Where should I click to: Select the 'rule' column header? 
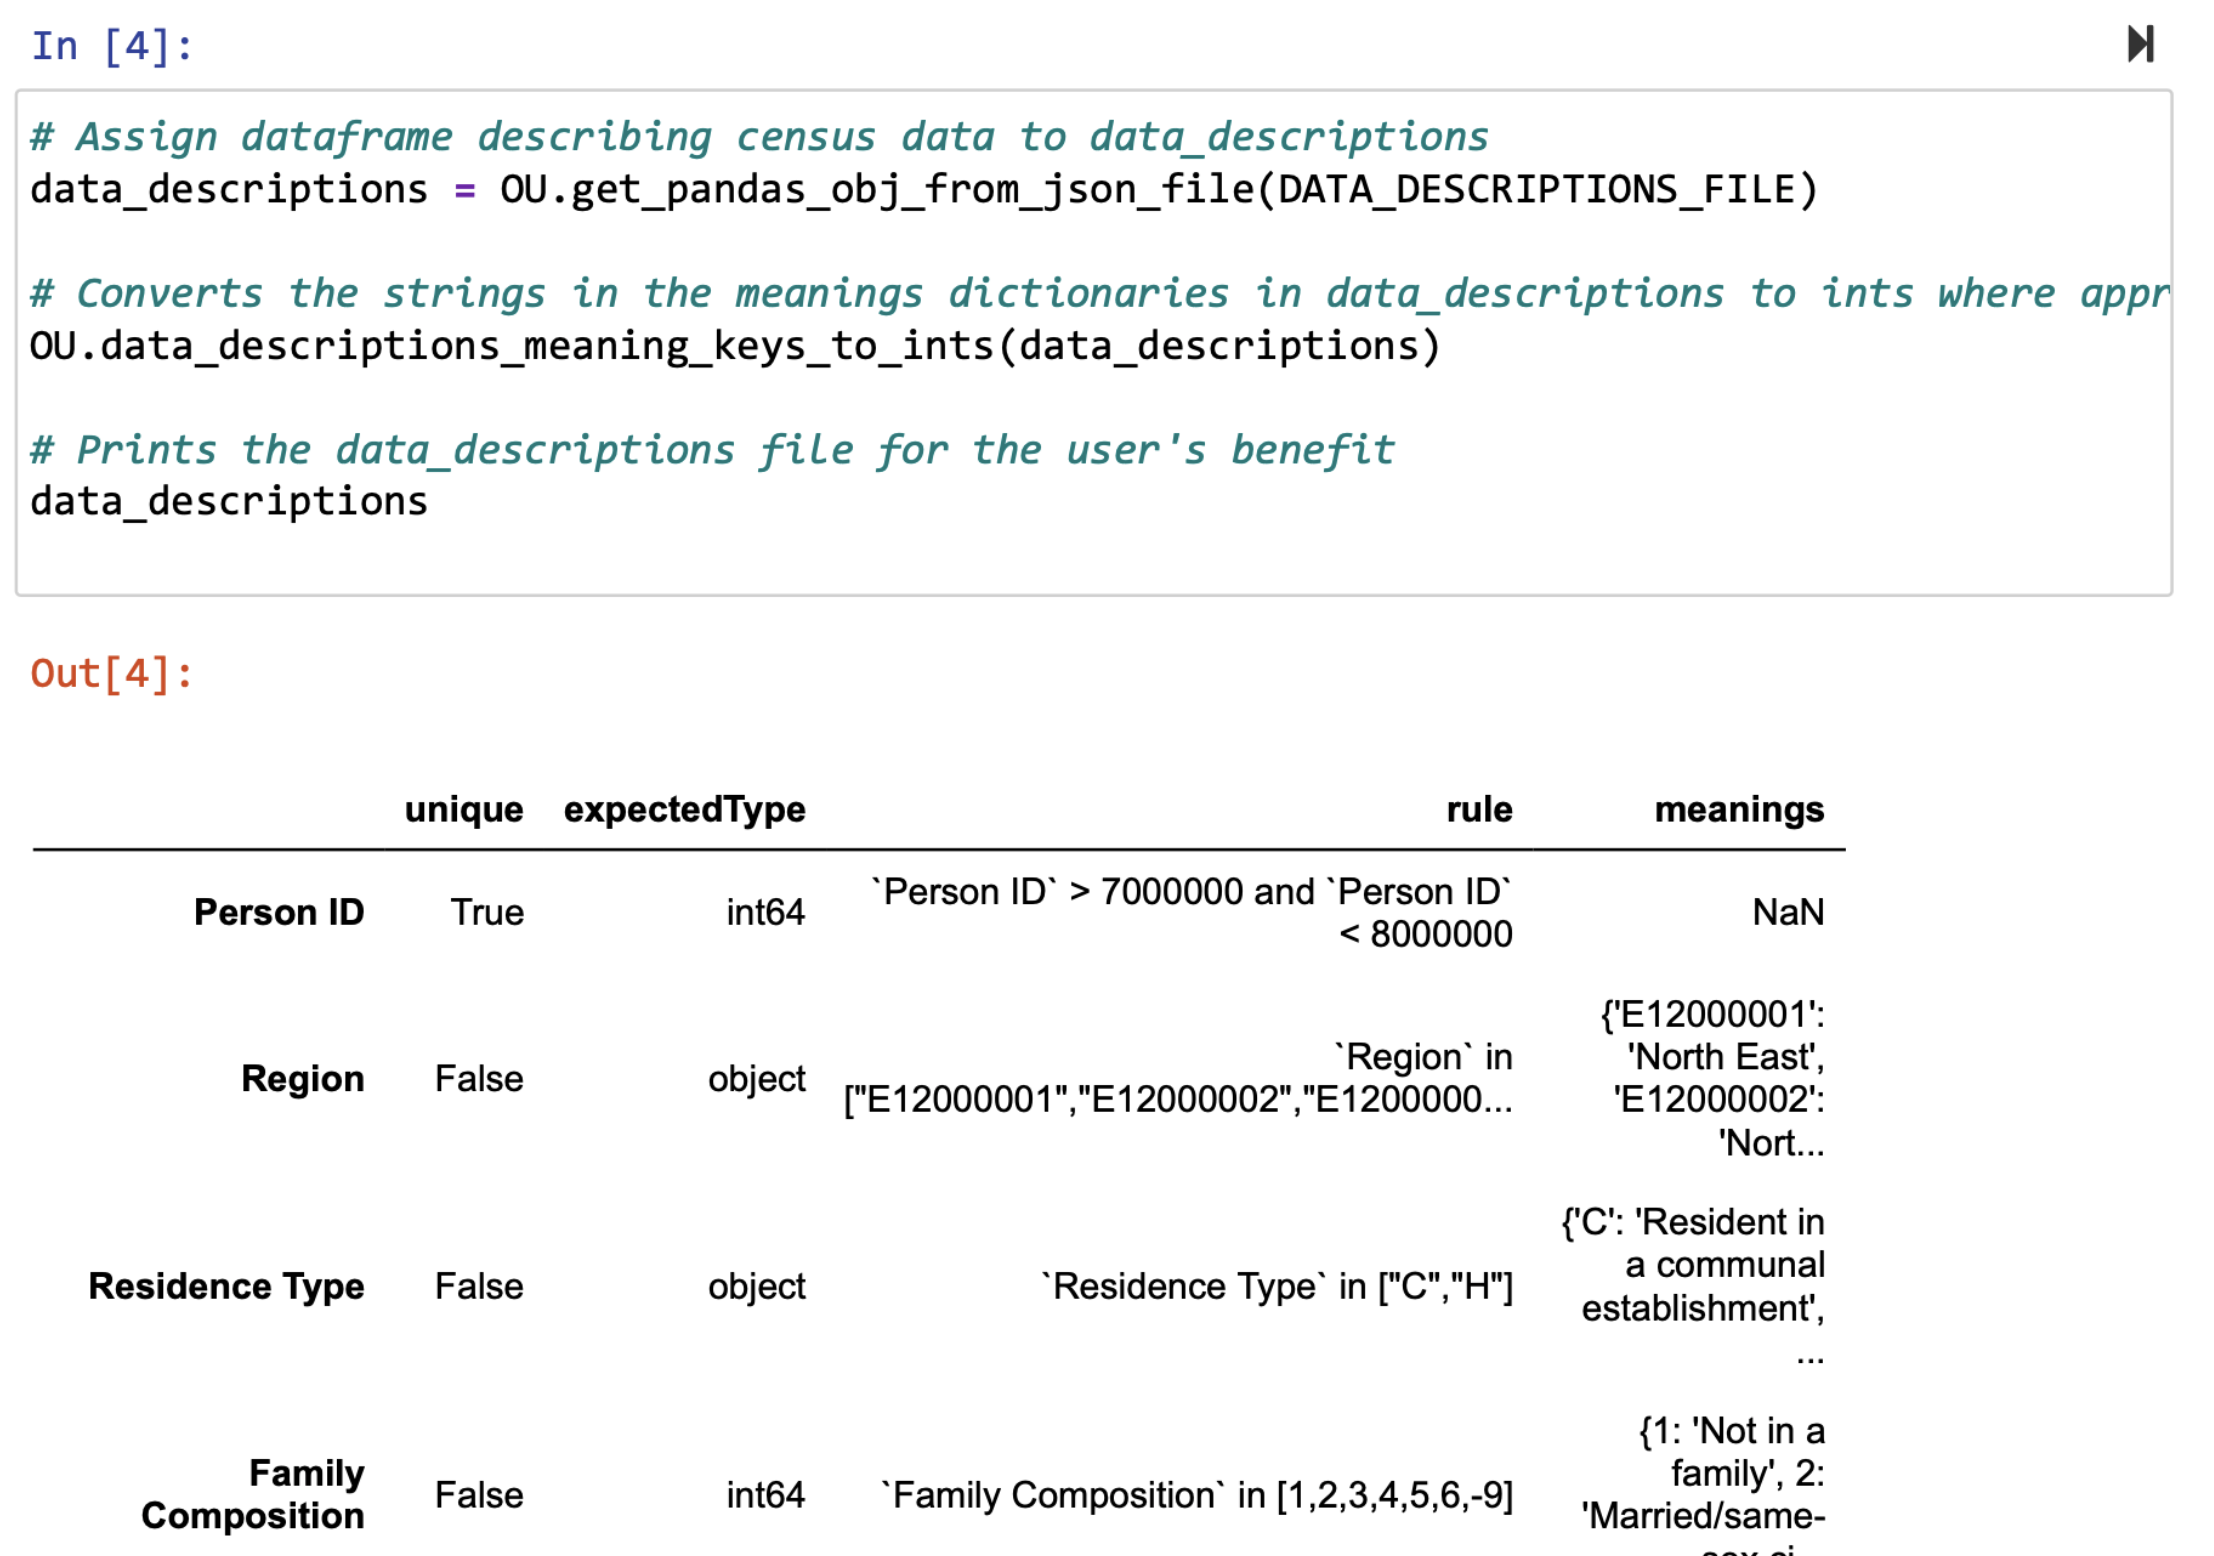(x=1478, y=809)
